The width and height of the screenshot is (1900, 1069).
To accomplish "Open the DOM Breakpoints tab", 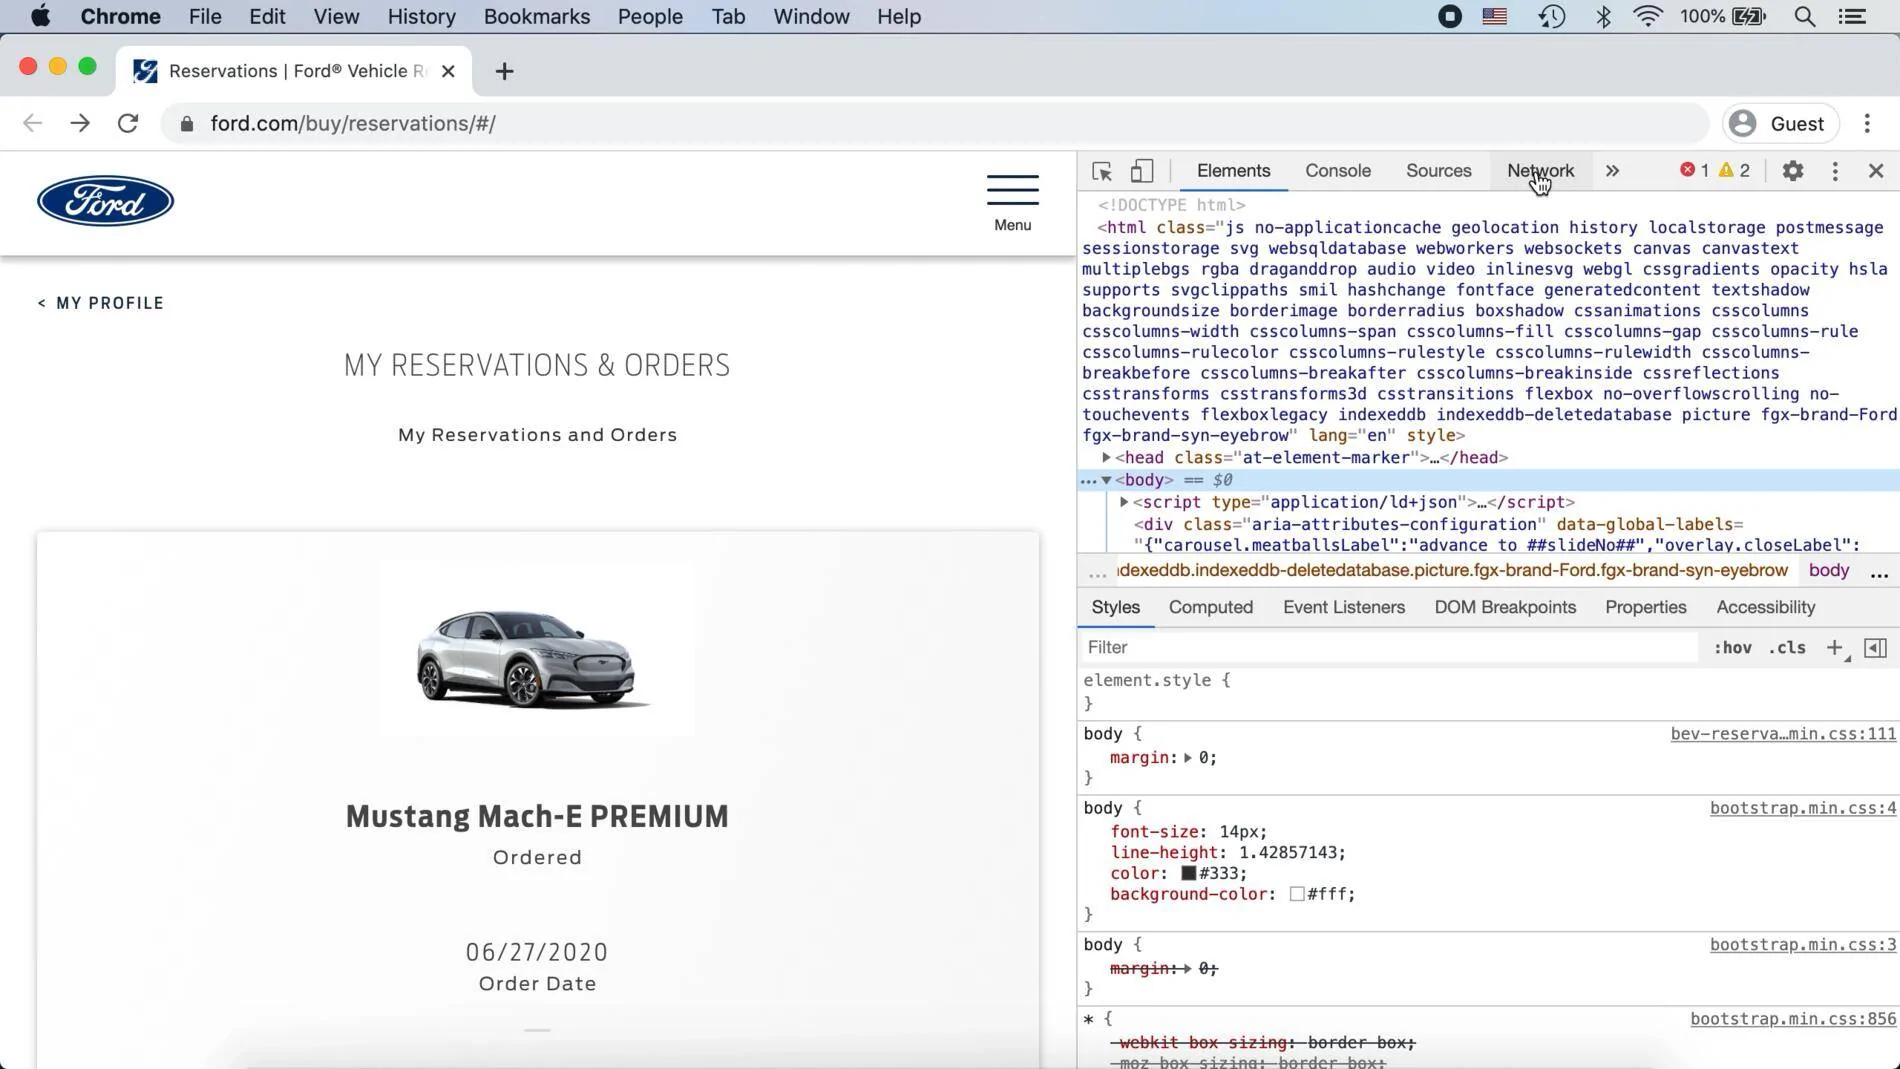I will click(1504, 608).
